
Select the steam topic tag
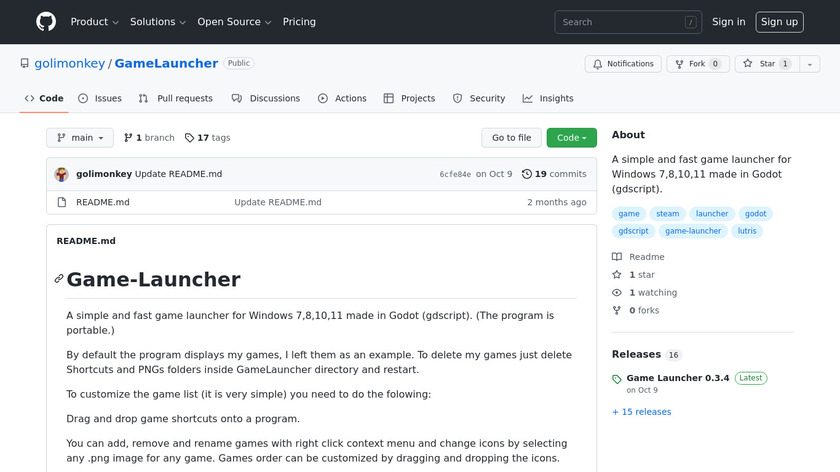point(668,214)
